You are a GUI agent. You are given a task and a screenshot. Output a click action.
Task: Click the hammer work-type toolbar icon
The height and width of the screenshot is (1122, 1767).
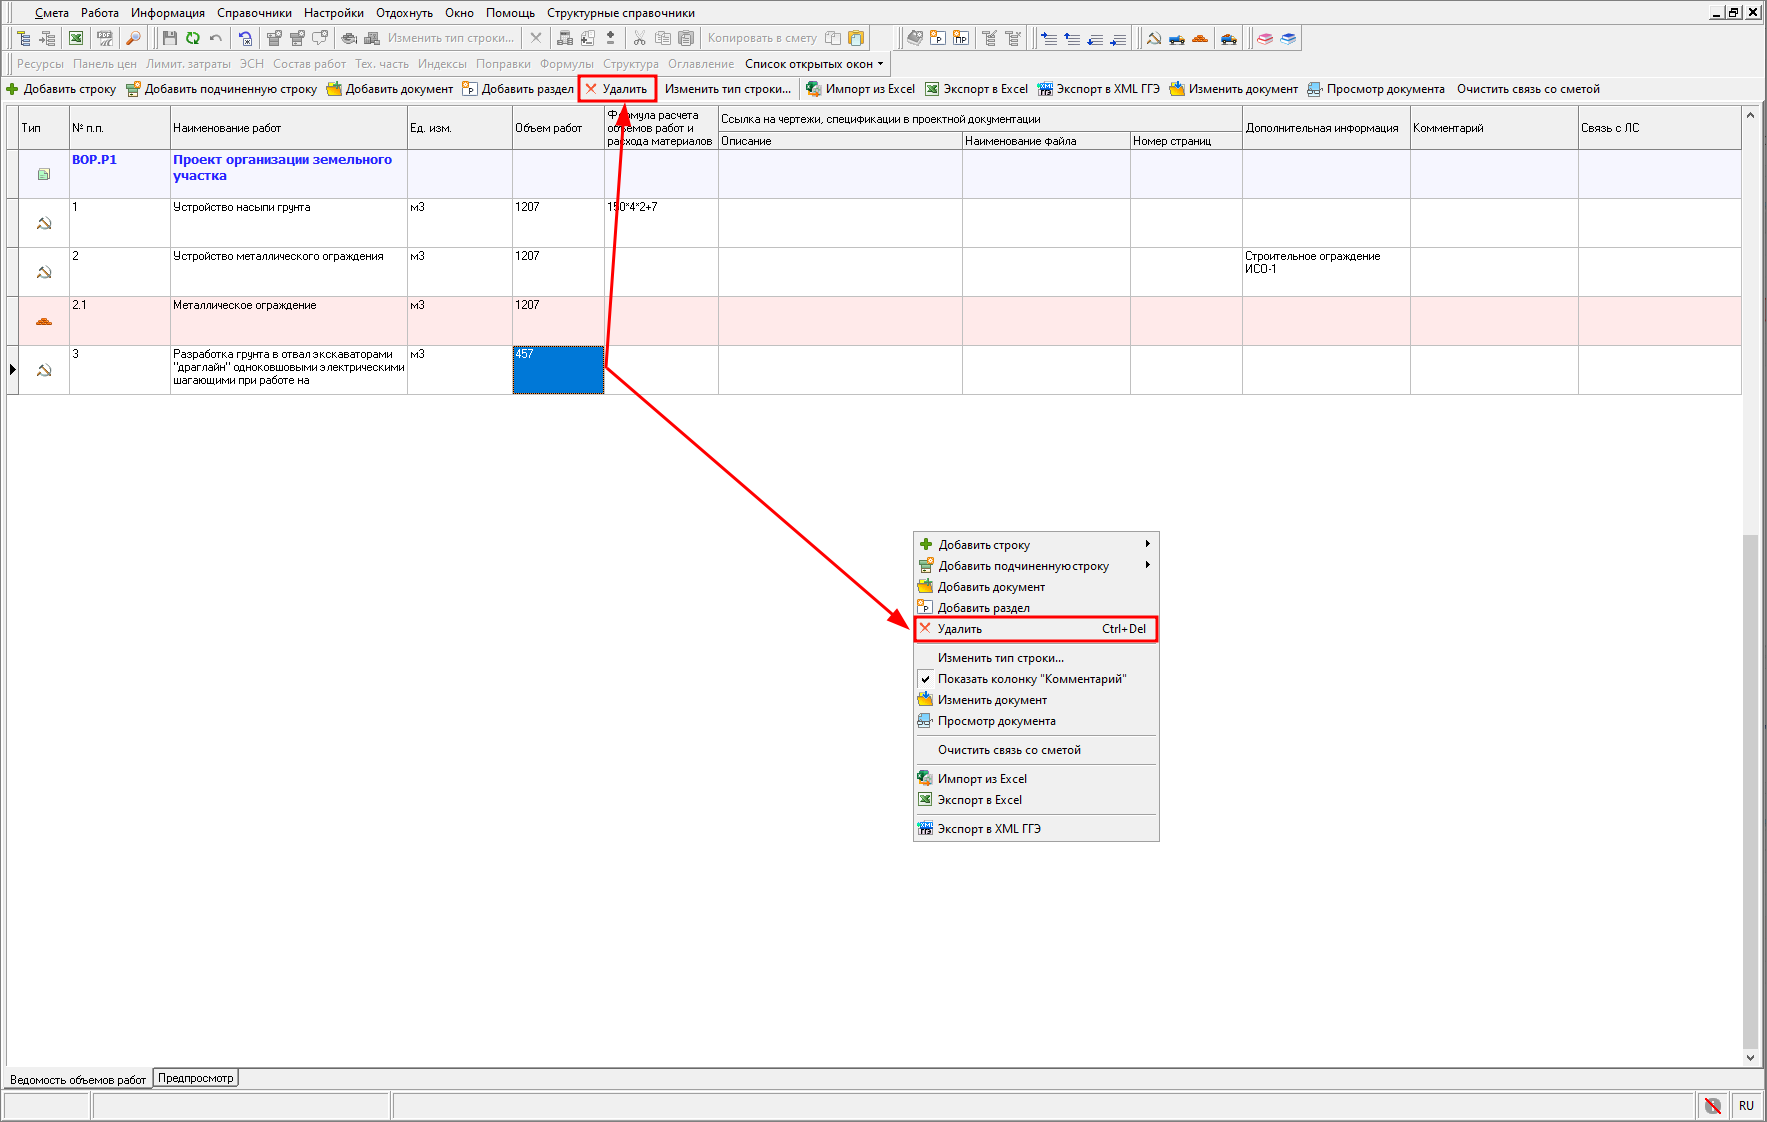pyautogui.click(x=1153, y=39)
